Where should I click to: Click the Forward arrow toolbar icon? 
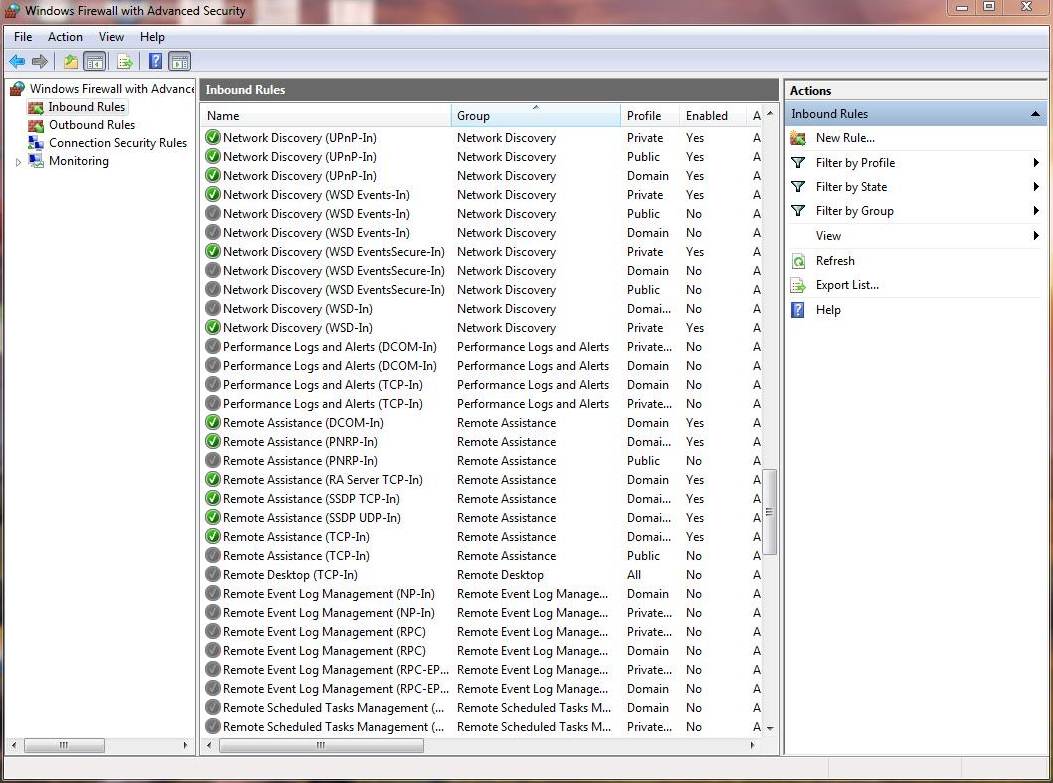pyautogui.click(x=40, y=62)
